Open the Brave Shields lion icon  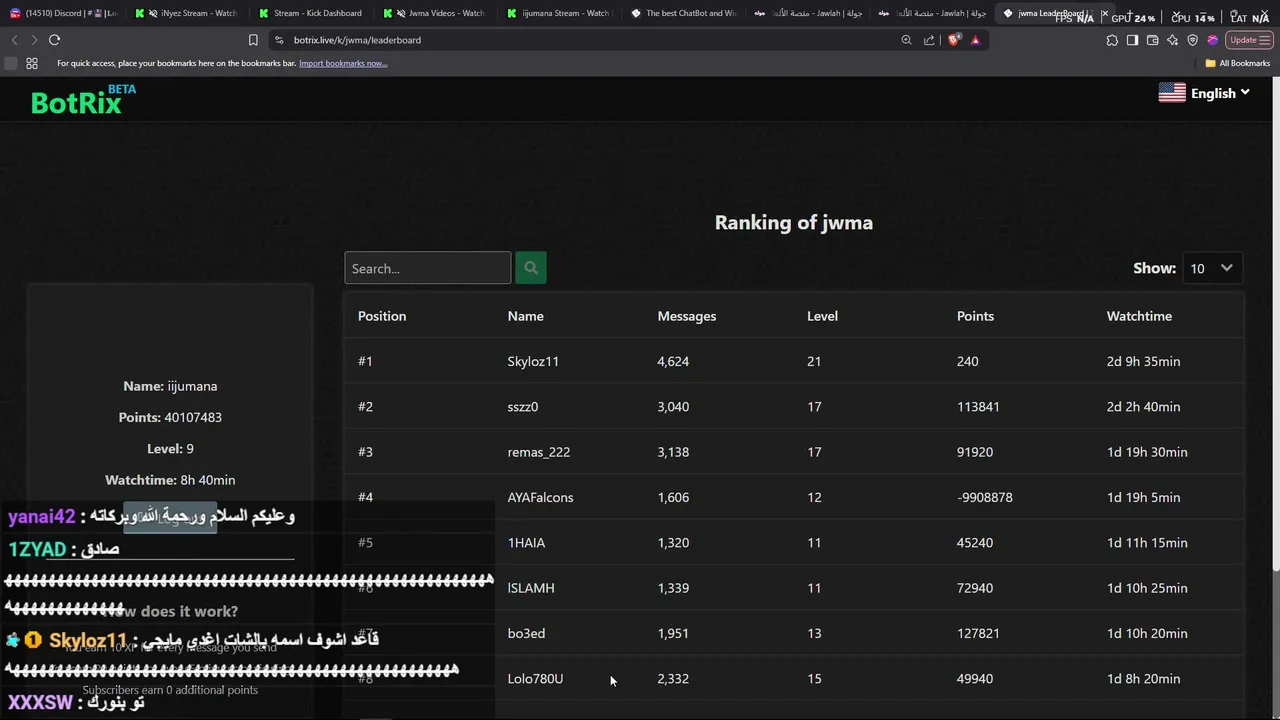pyautogui.click(x=954, y=40)
